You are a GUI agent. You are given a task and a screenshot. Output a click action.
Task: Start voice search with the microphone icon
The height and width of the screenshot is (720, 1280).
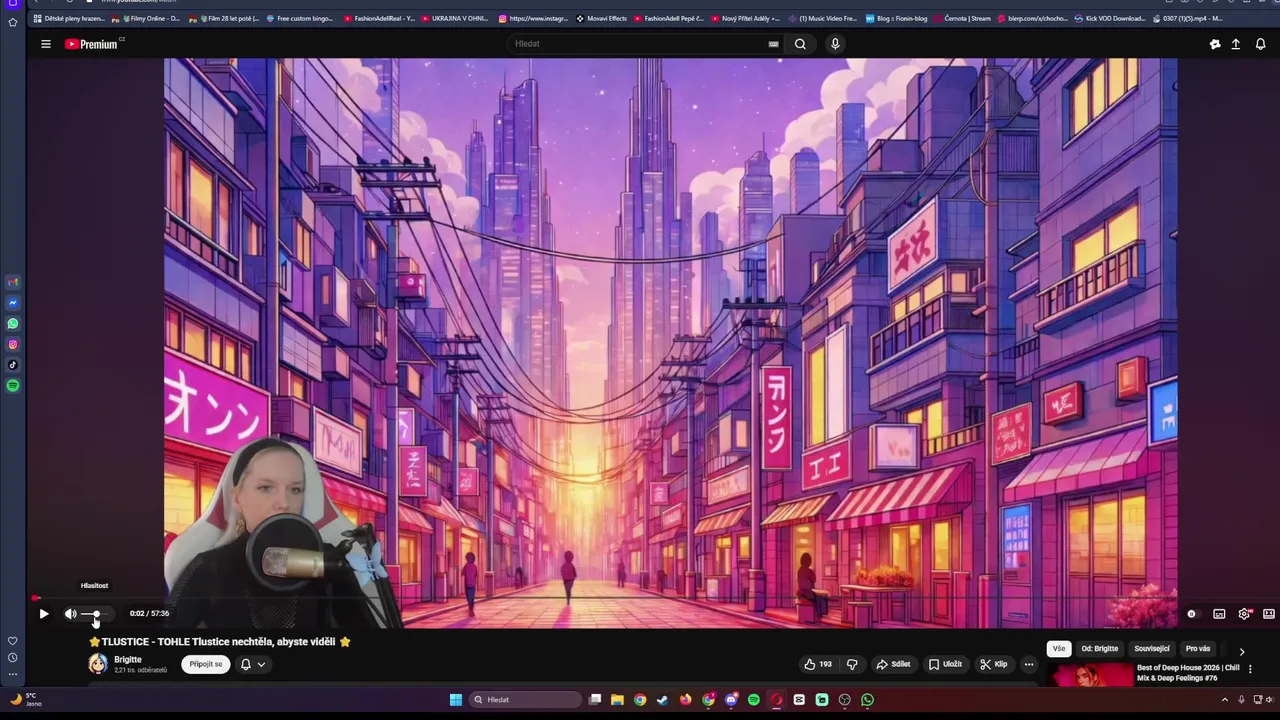coord(835,44)
